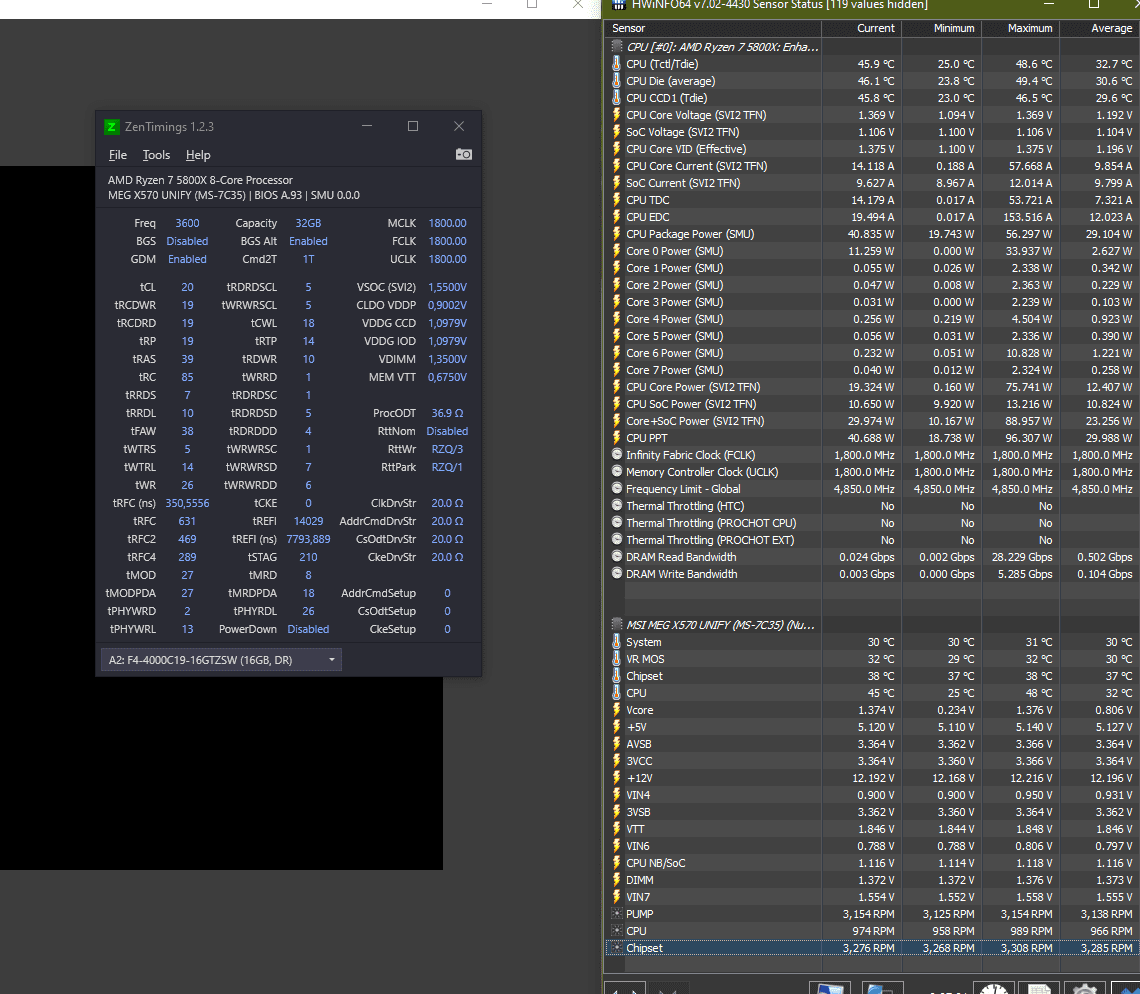Select the Frequency Limit - Global row
This screenshot has width=1140, height=994.
872,489
